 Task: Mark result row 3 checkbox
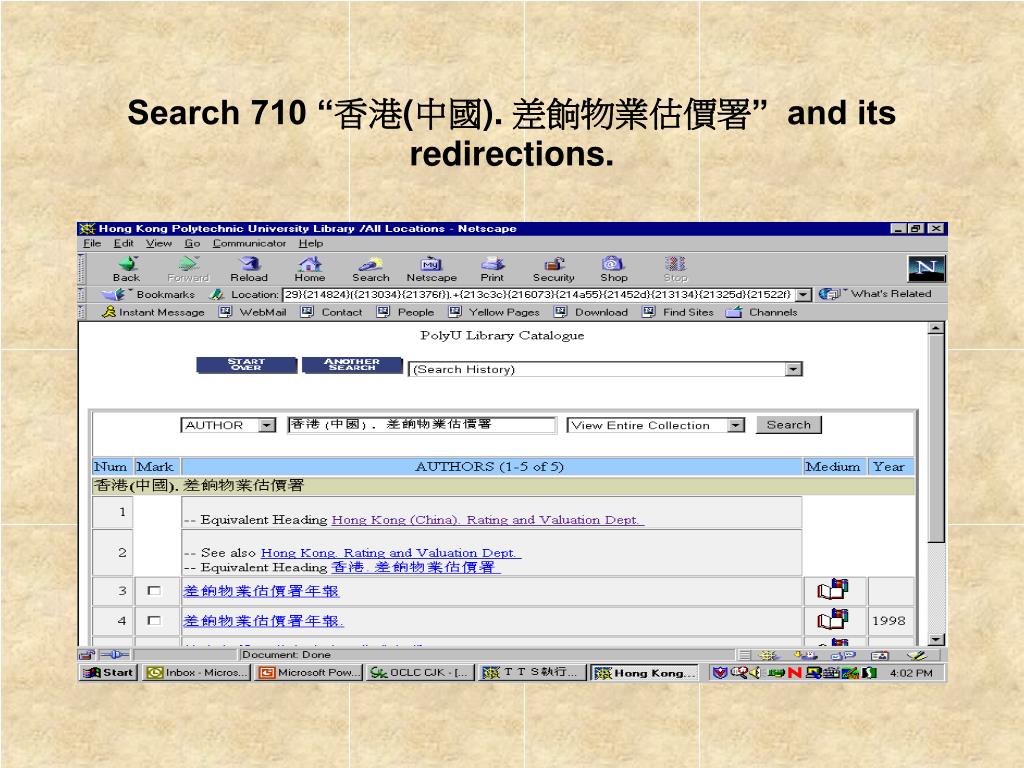click(x=154, y=591)
